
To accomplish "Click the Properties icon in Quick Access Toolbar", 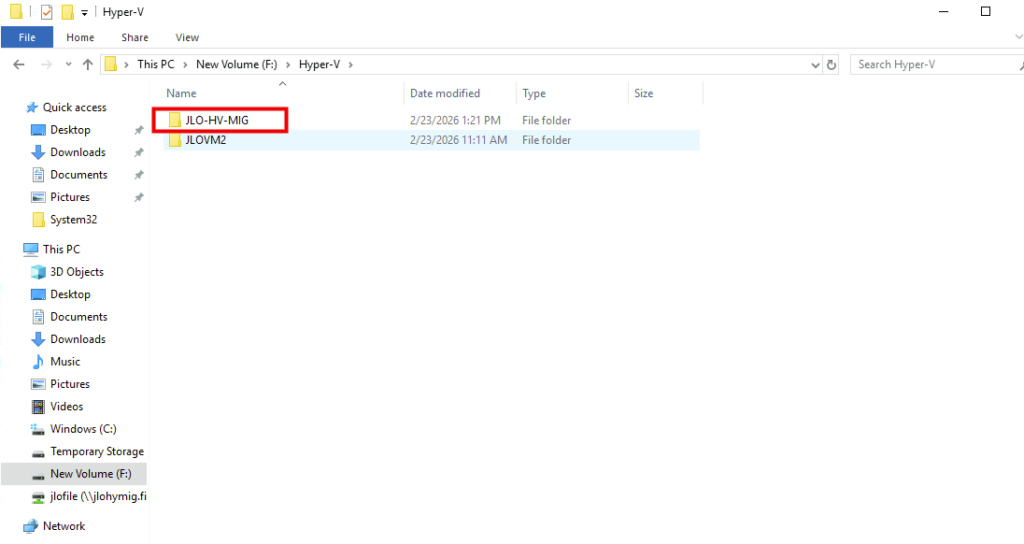I will point(46,12).
